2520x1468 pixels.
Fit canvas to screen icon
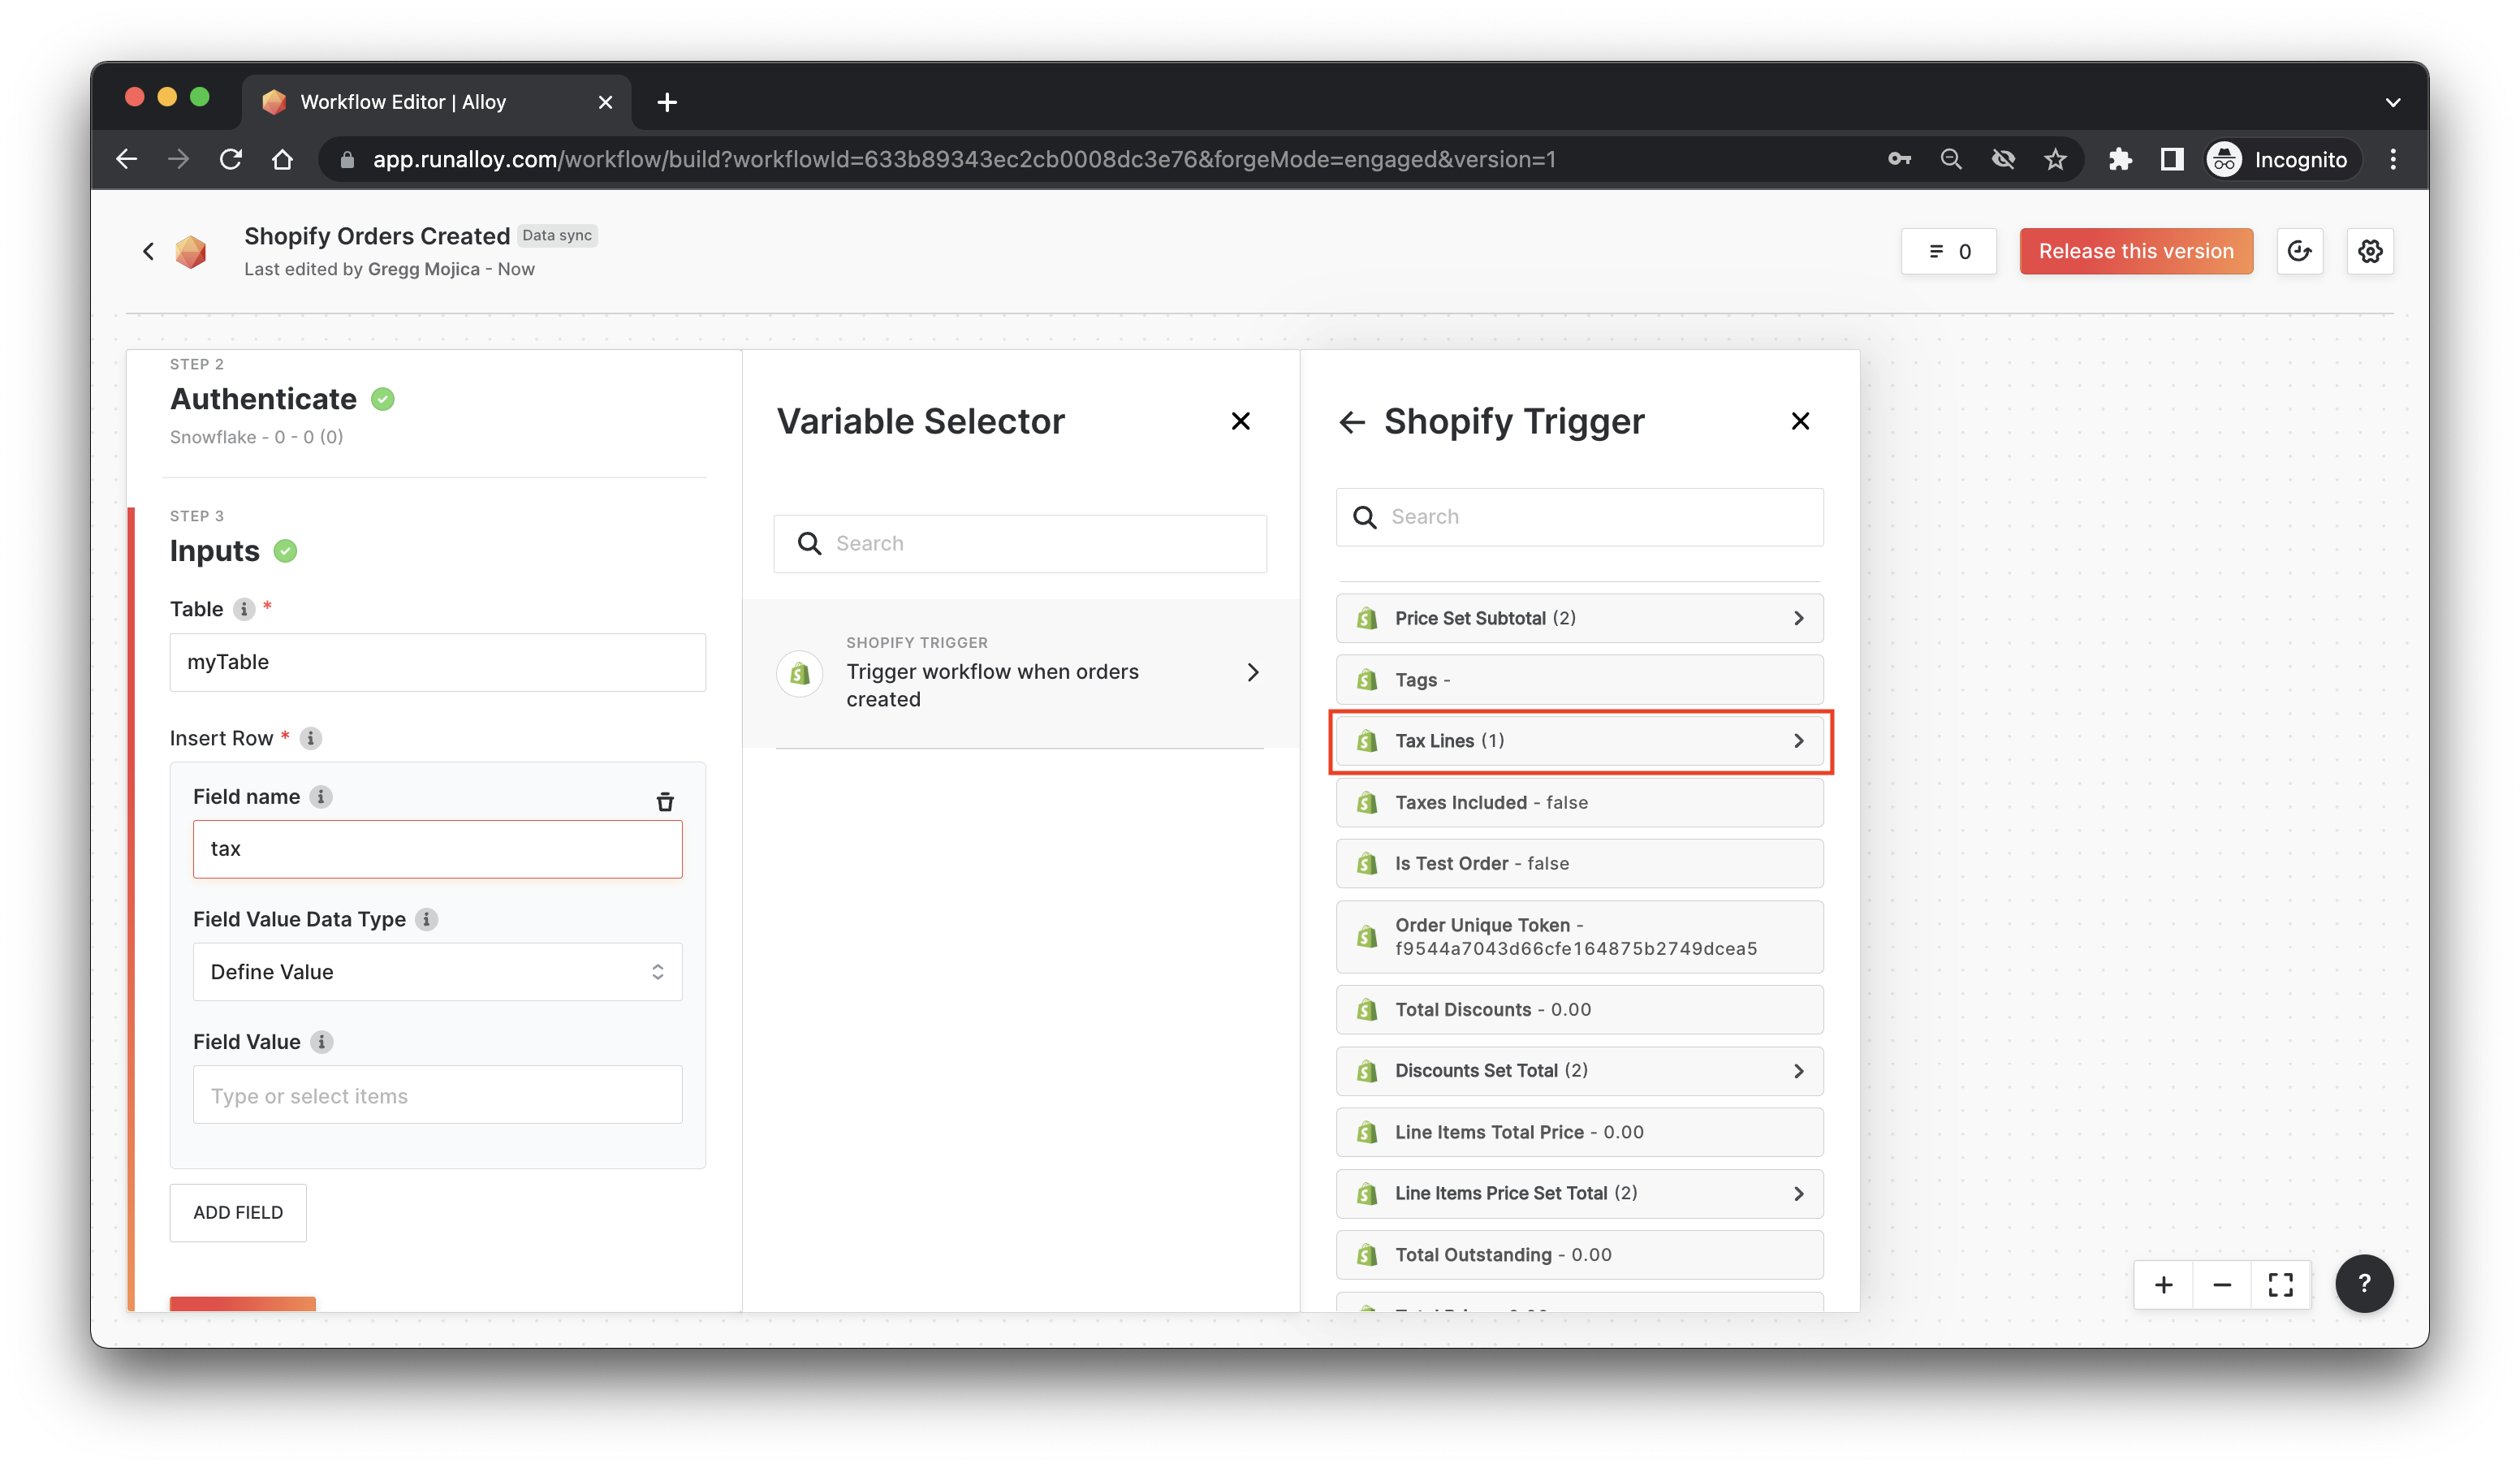[x=2280, y=1285]
